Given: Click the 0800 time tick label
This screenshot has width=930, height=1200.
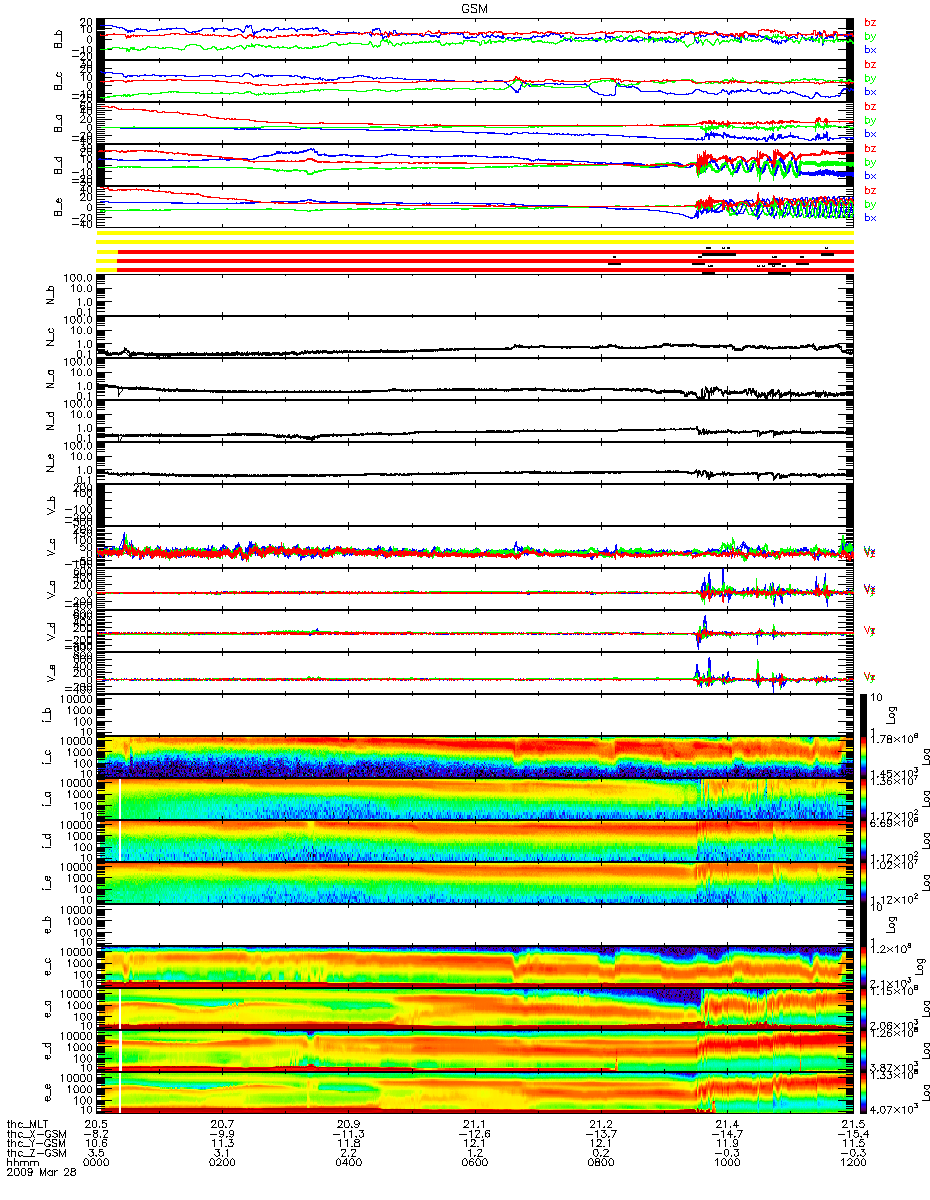Looking at the screenshot, I should (x=600, y=1165).
